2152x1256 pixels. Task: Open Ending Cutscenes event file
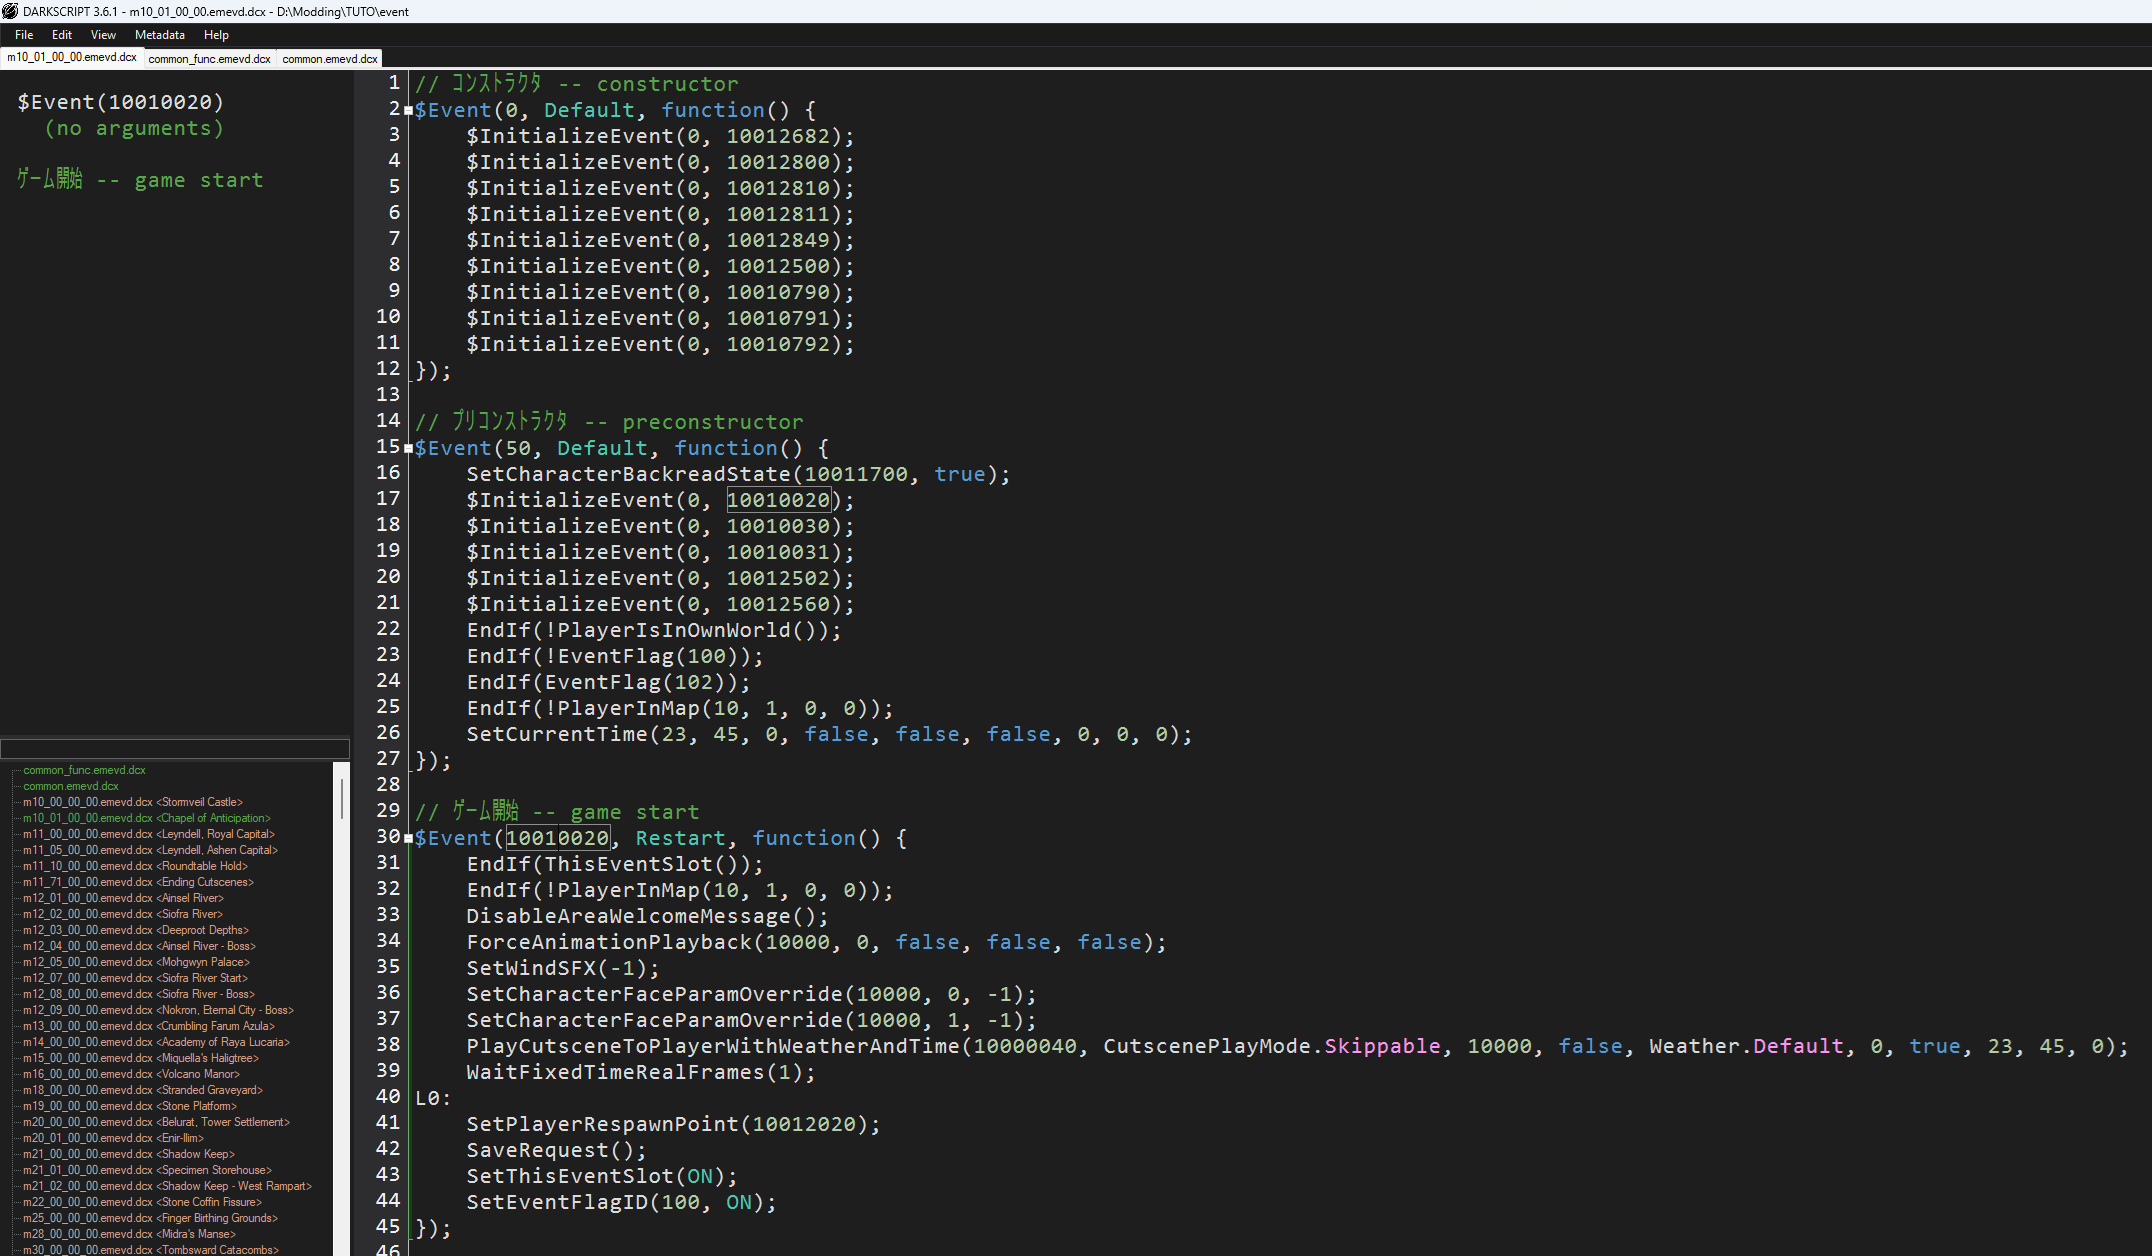tap(138, 882)
